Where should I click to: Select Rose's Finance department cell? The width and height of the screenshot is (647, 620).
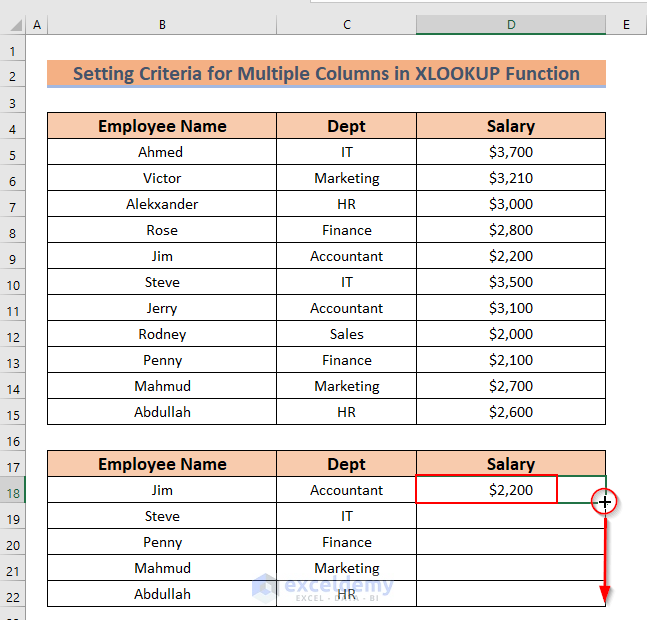[347, 230]
